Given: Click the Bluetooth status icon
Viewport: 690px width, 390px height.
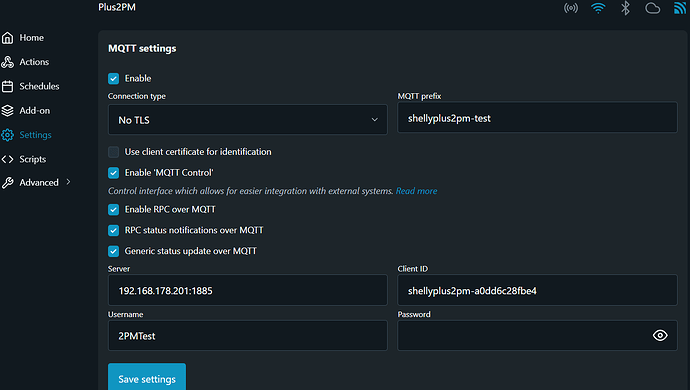Looking at the screenshot, I should pos(625,8).
